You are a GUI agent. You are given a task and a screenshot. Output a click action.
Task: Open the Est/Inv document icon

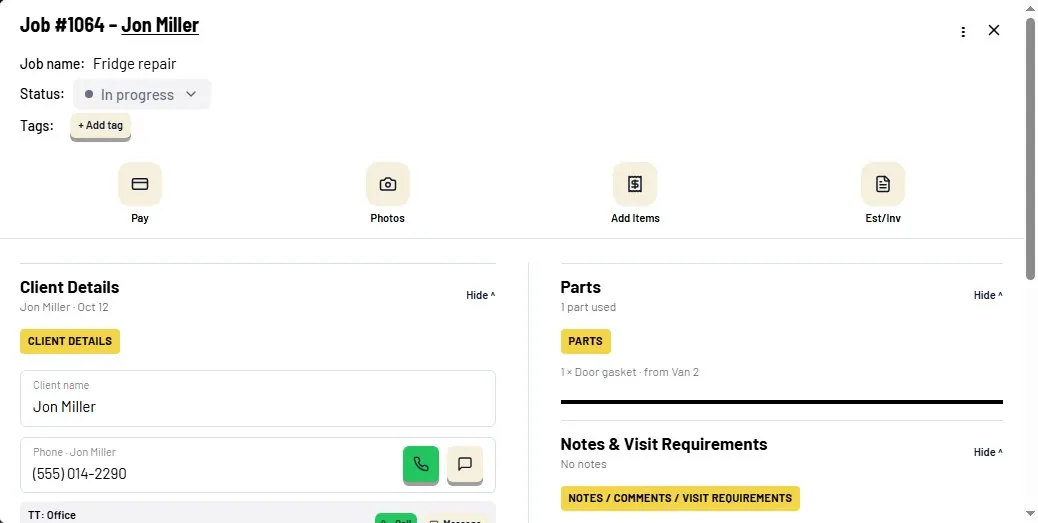[x=882, y=184]
